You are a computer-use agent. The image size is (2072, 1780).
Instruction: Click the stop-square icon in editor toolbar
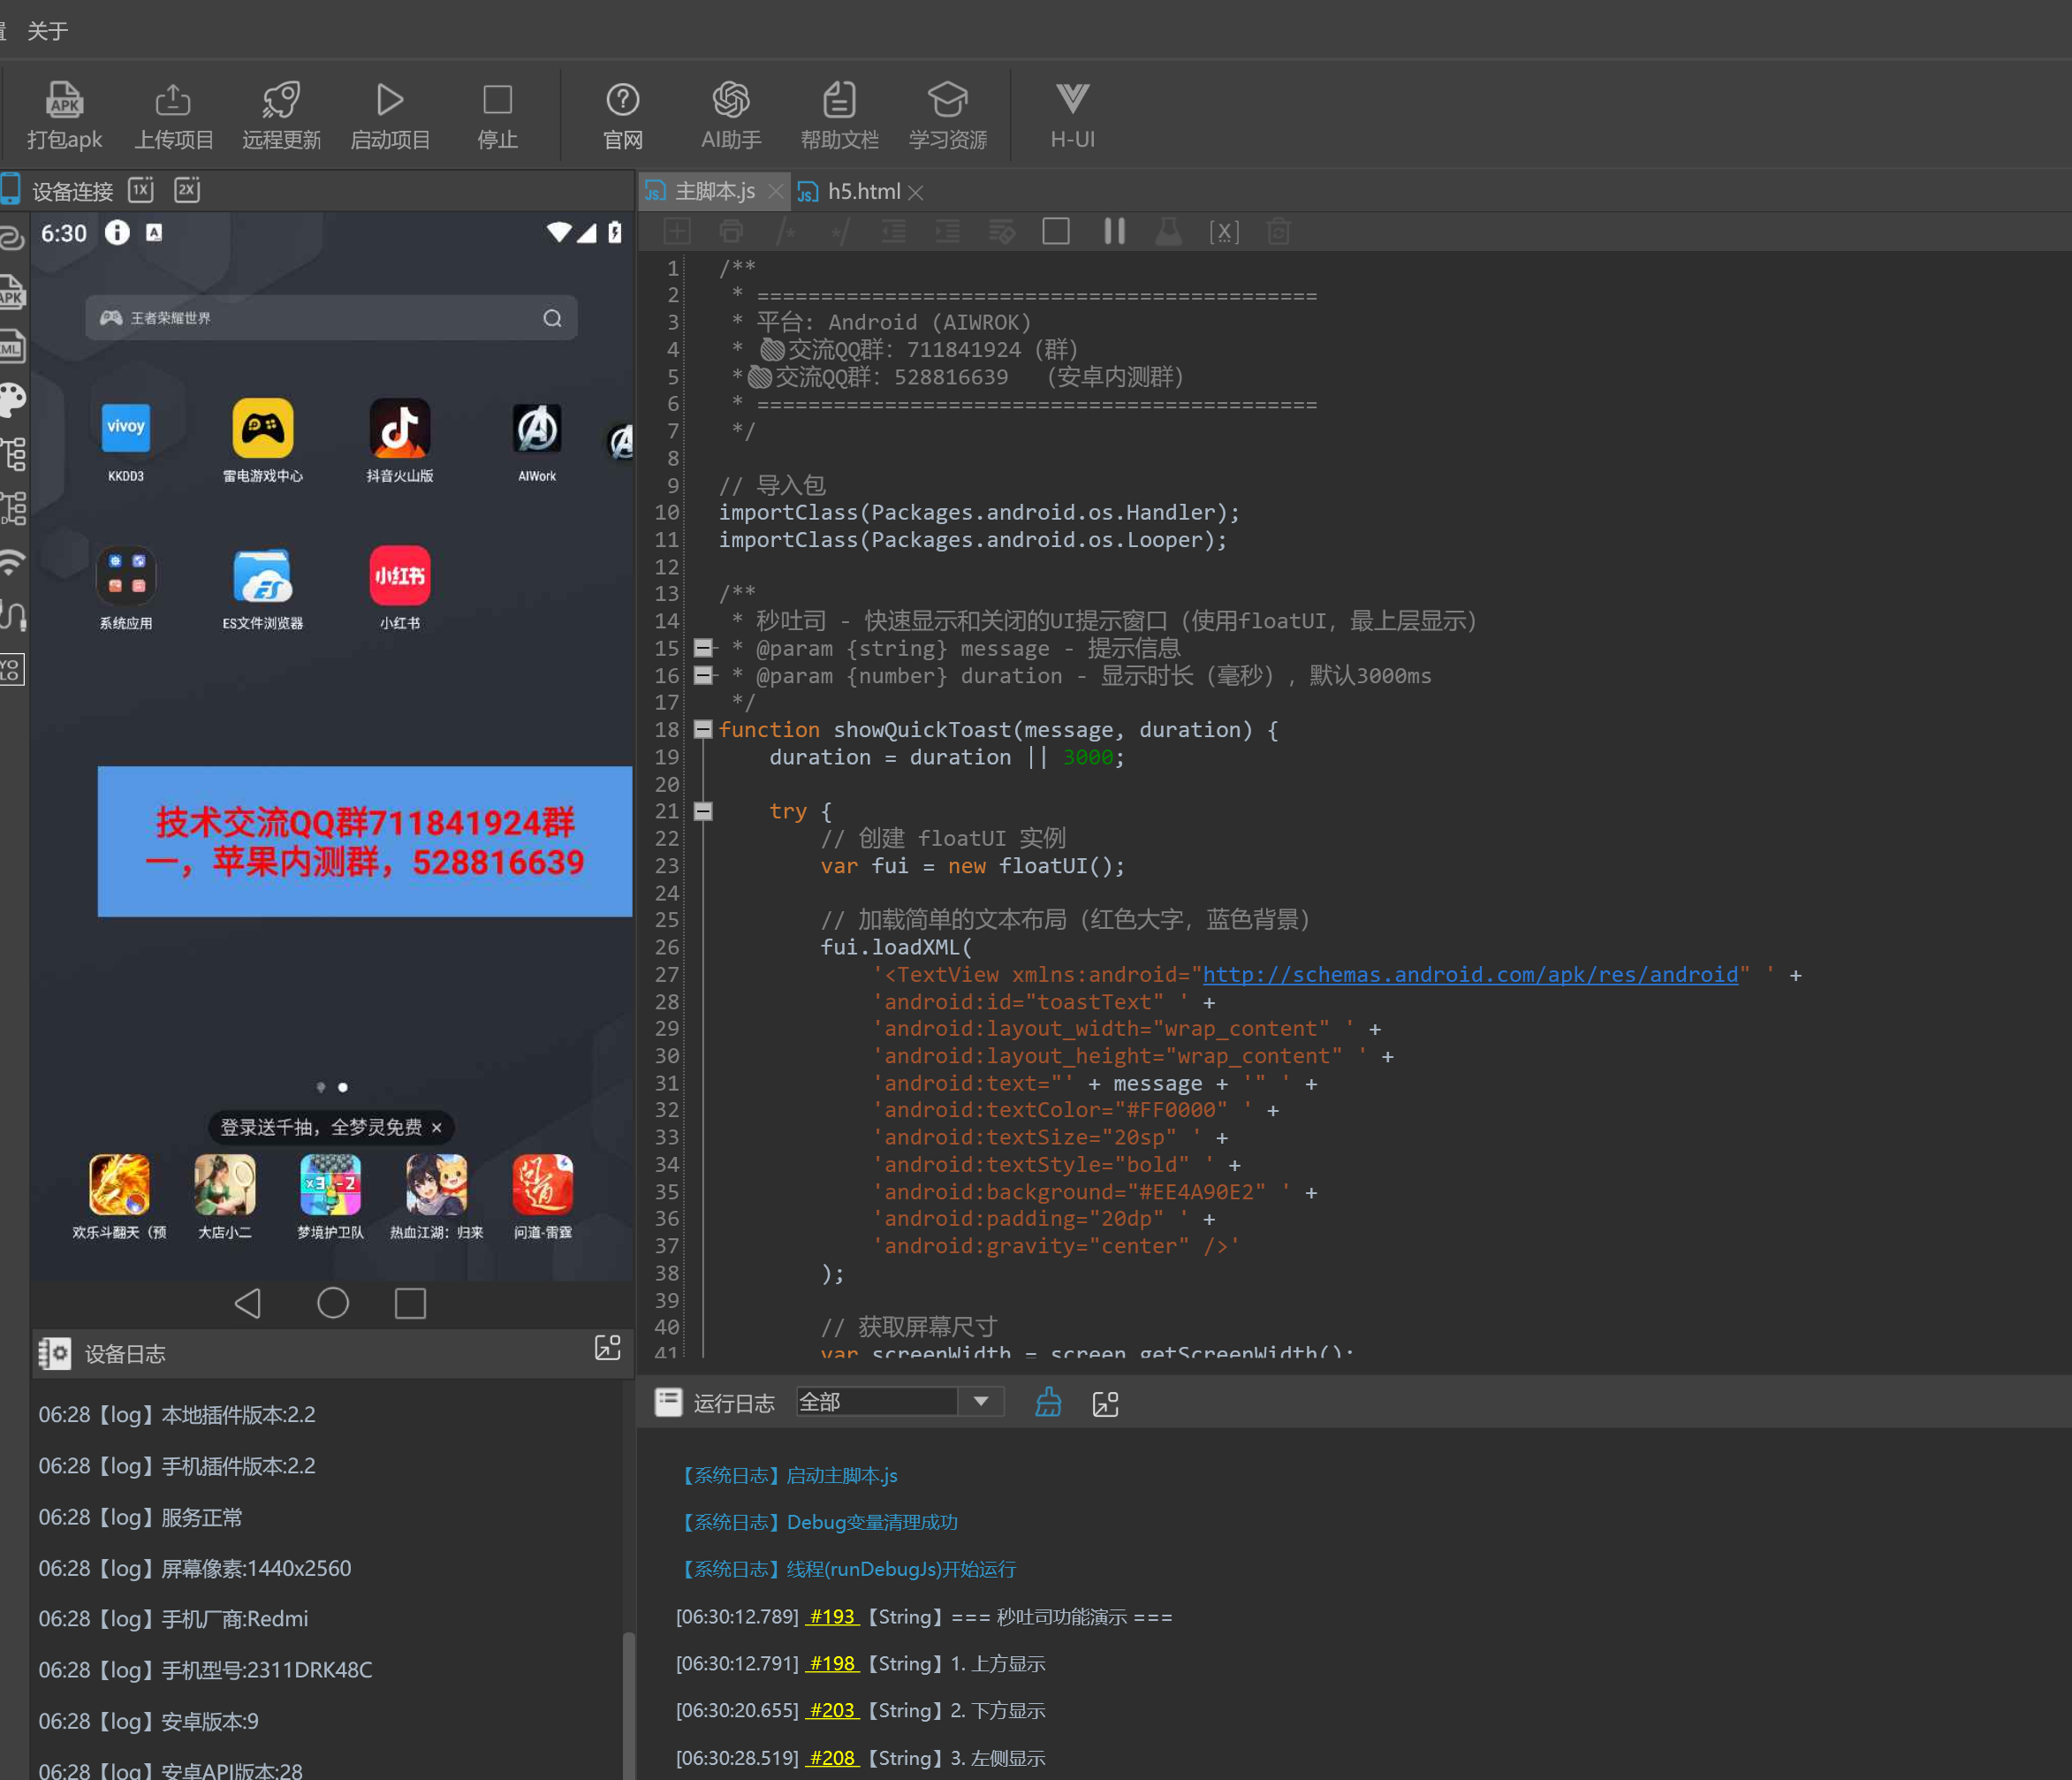tap(1055, 232)
